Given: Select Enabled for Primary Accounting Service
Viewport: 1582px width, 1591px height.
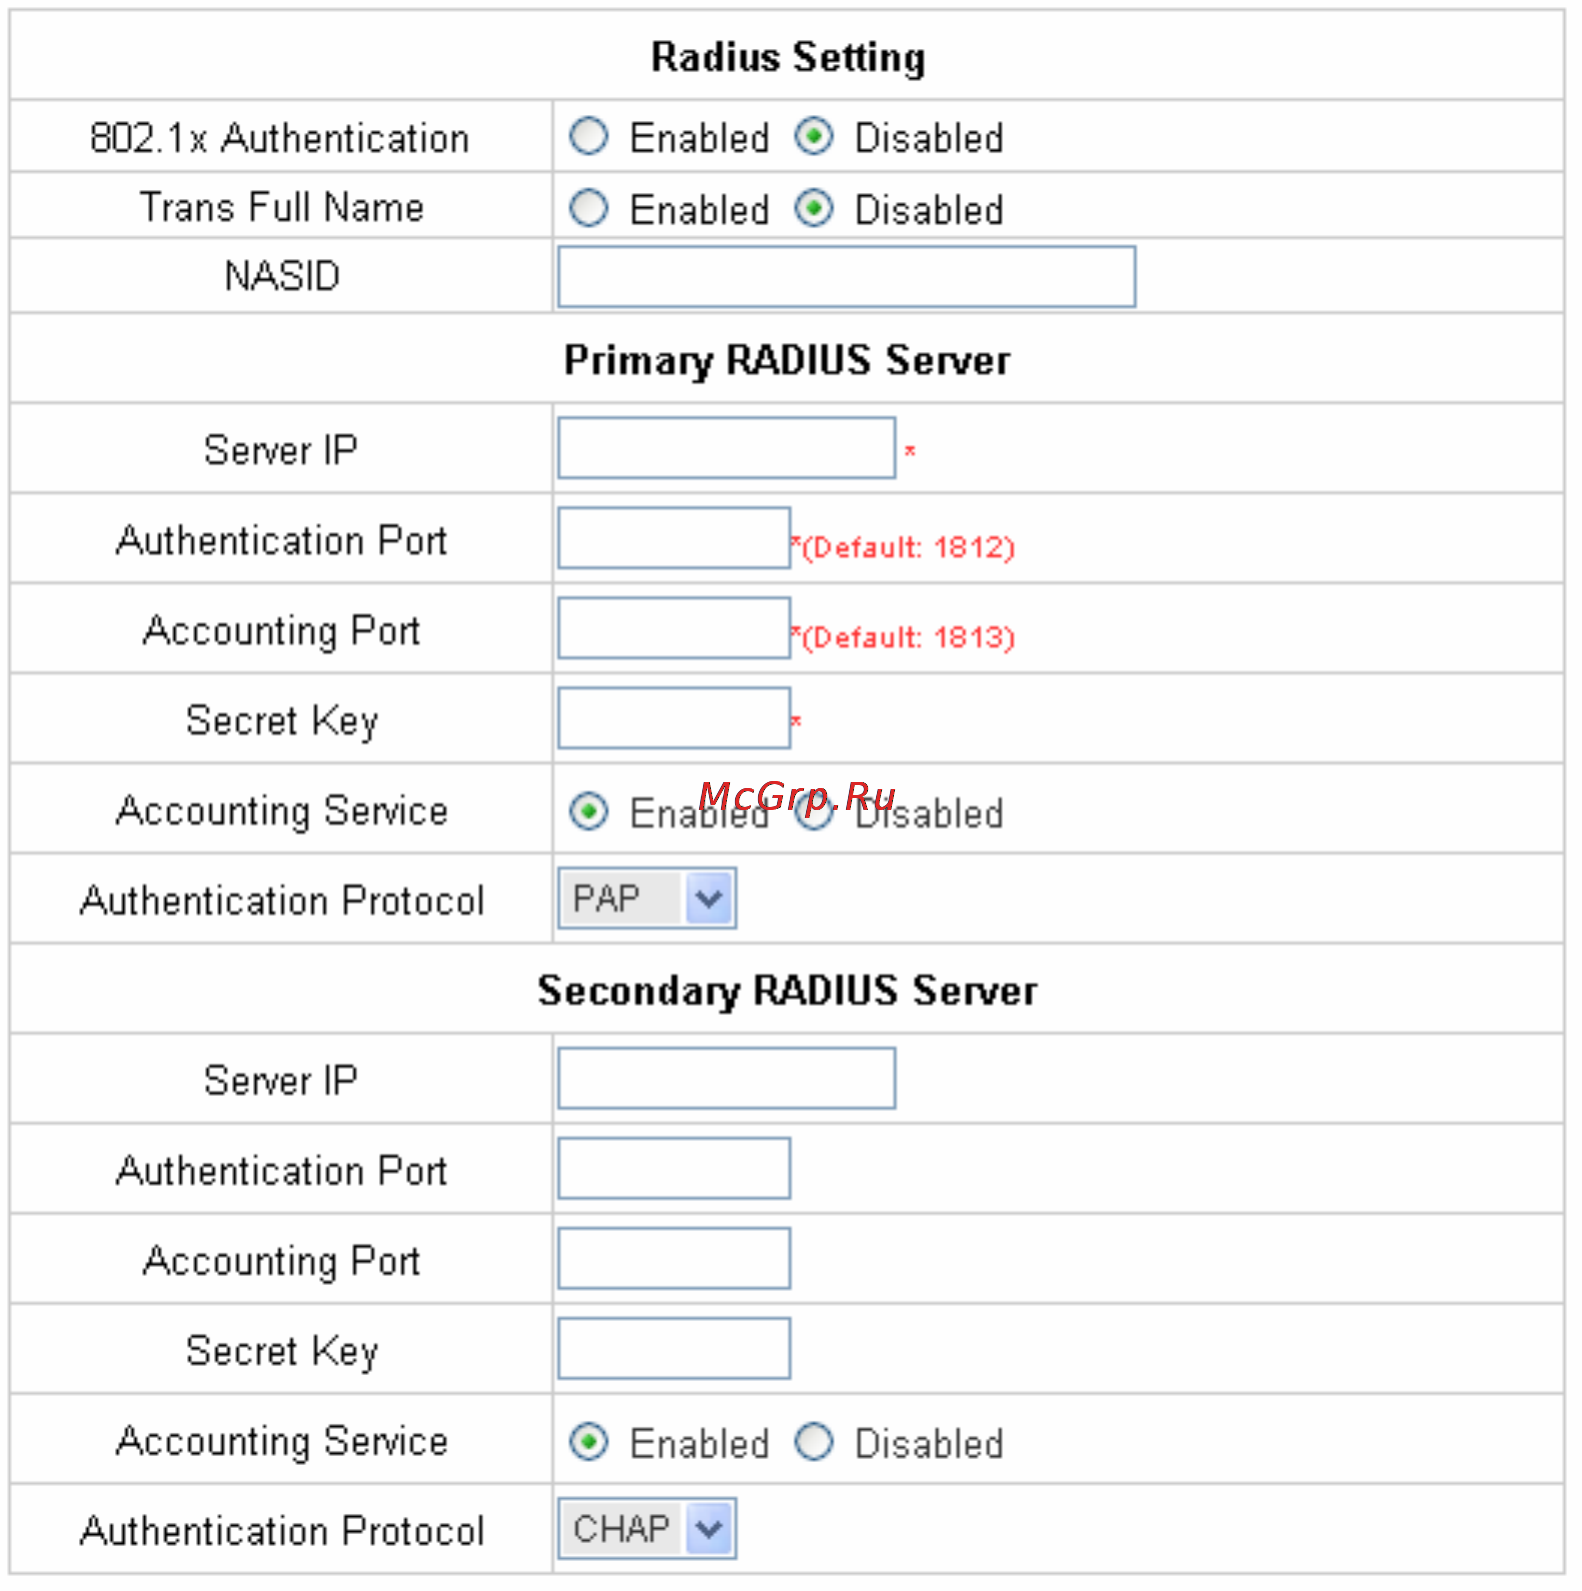Looking at the screenshot, I should [x=588, y=811].
